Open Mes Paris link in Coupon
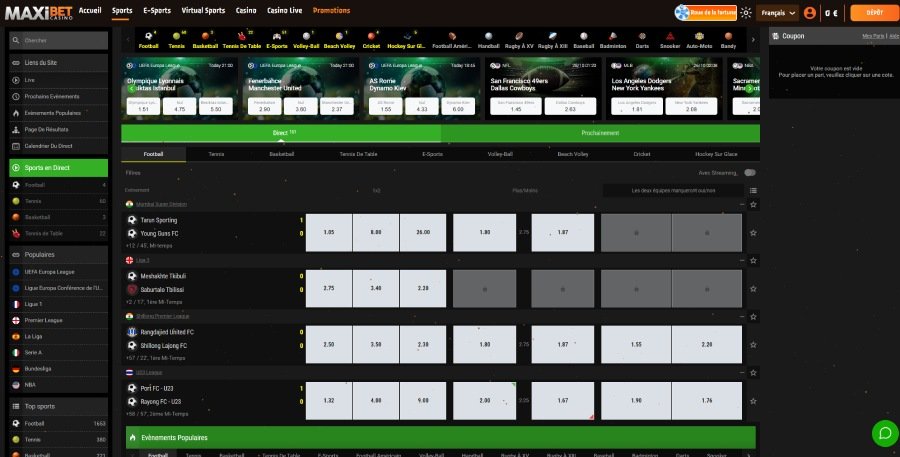The width and height of the screenshot is (900, 457). [x=874, y=36]
